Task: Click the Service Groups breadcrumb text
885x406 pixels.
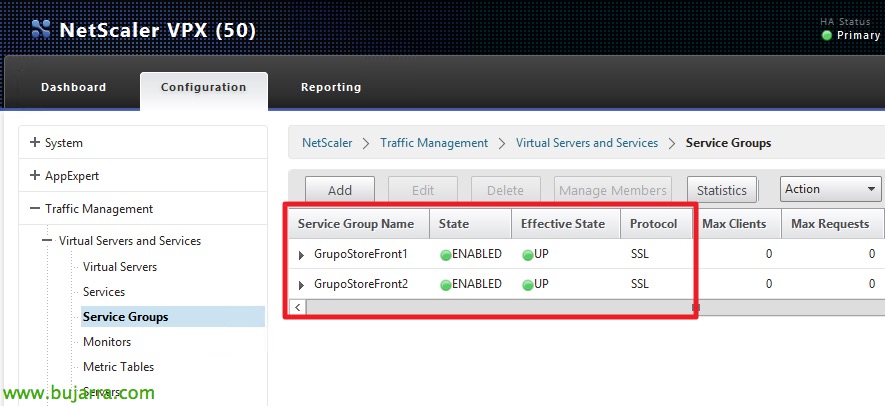Action: pos(729,143)
